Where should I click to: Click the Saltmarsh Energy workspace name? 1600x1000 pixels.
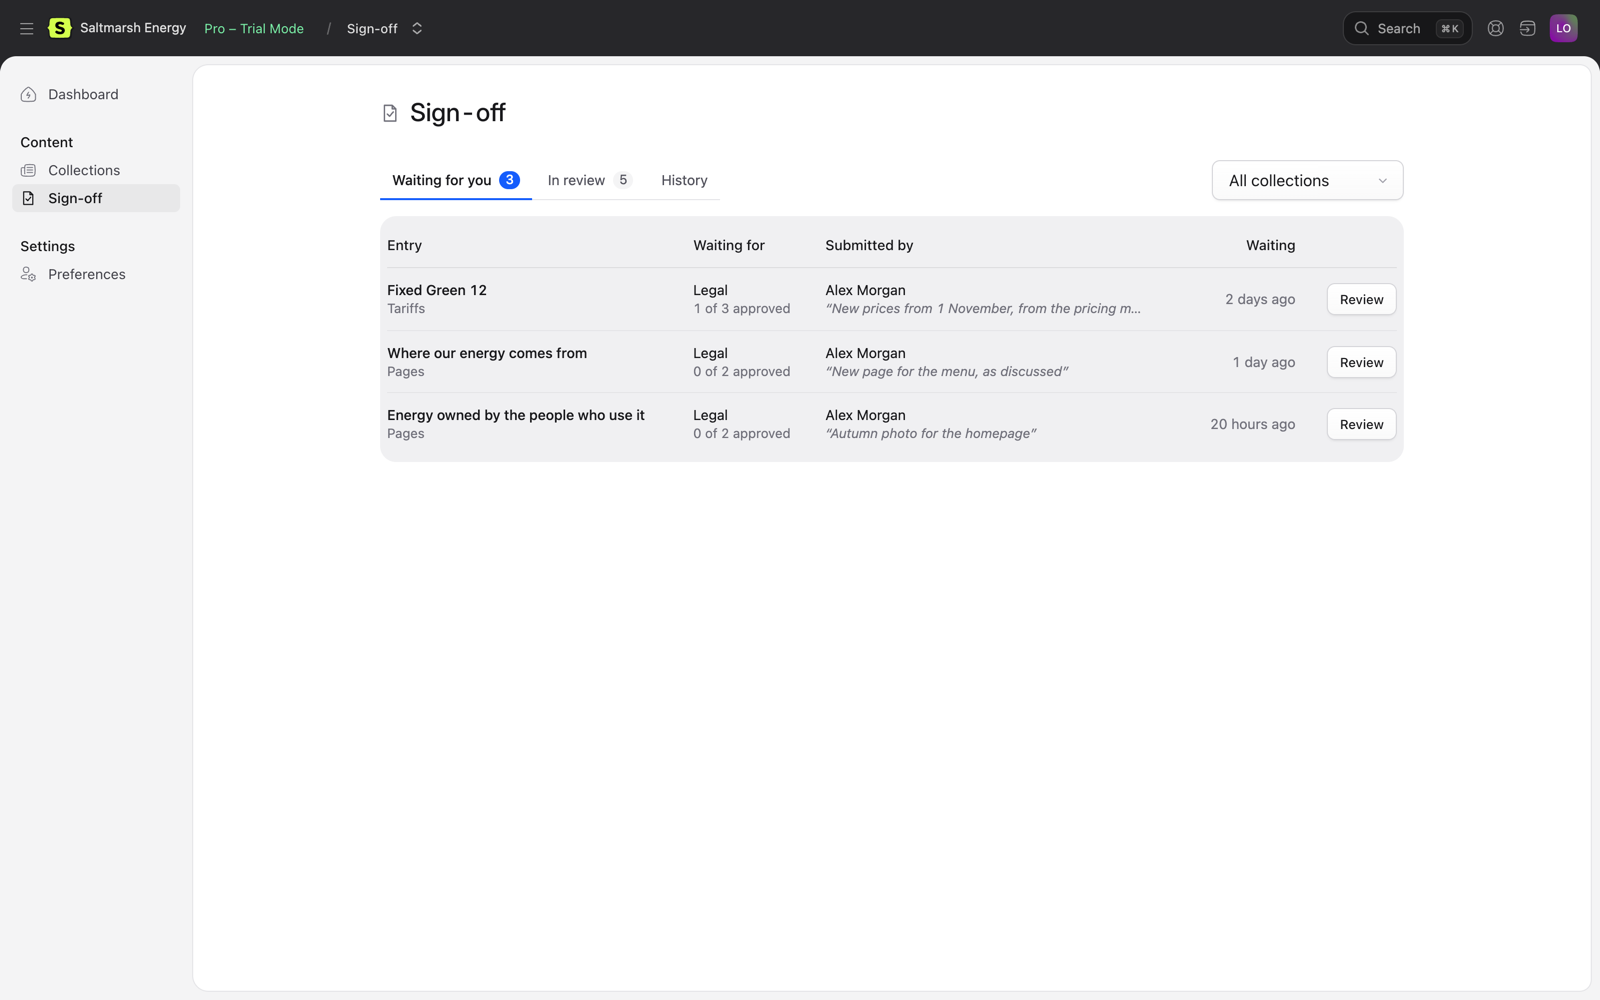133,28
